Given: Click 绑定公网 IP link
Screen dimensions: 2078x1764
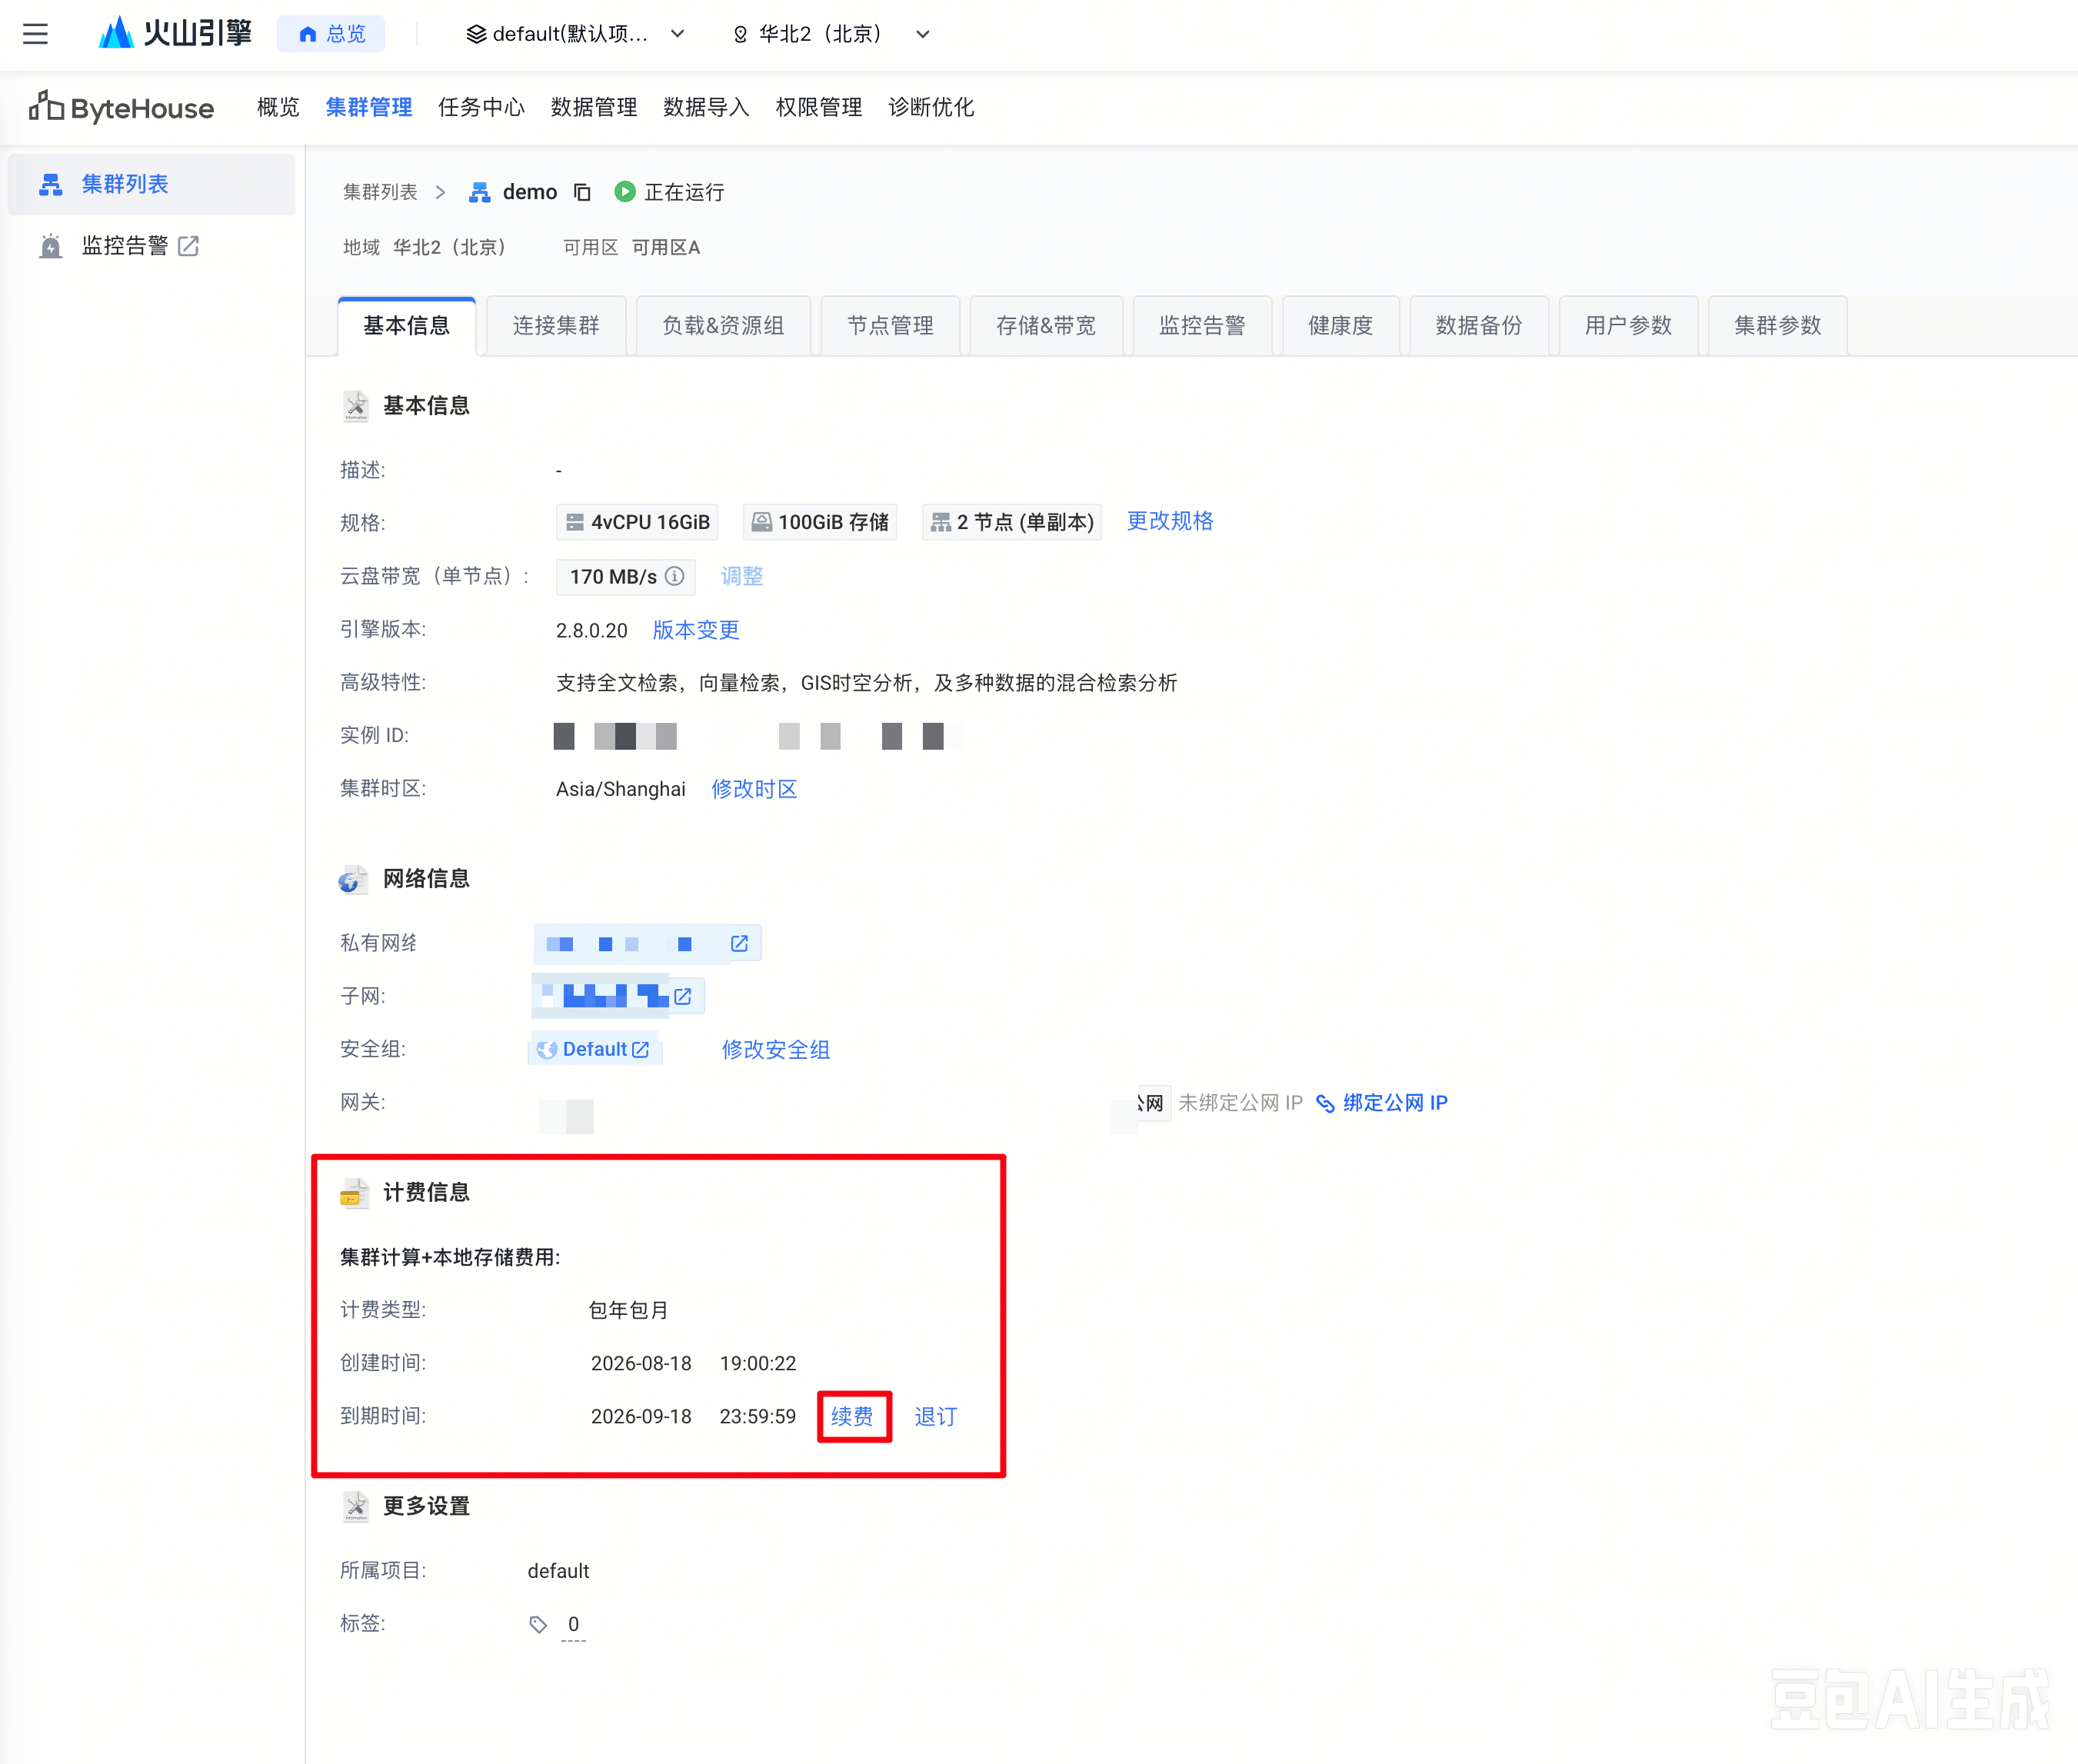Looking at the screenshot, I should point(1382,1102).
